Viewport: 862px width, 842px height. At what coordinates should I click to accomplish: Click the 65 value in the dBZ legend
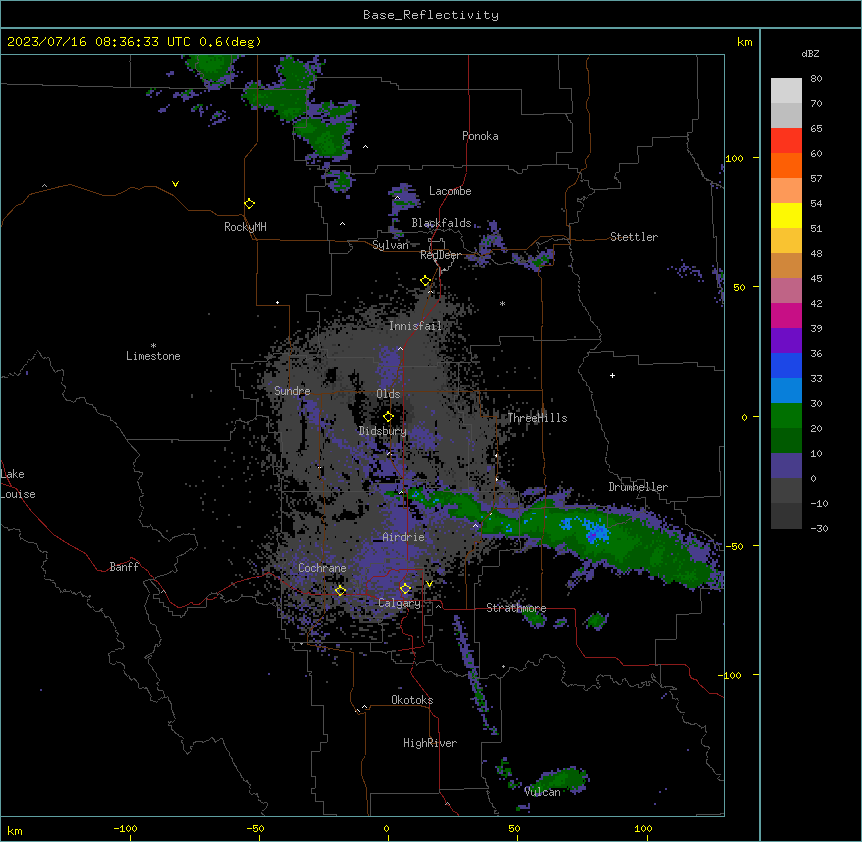tap(816, 129)
